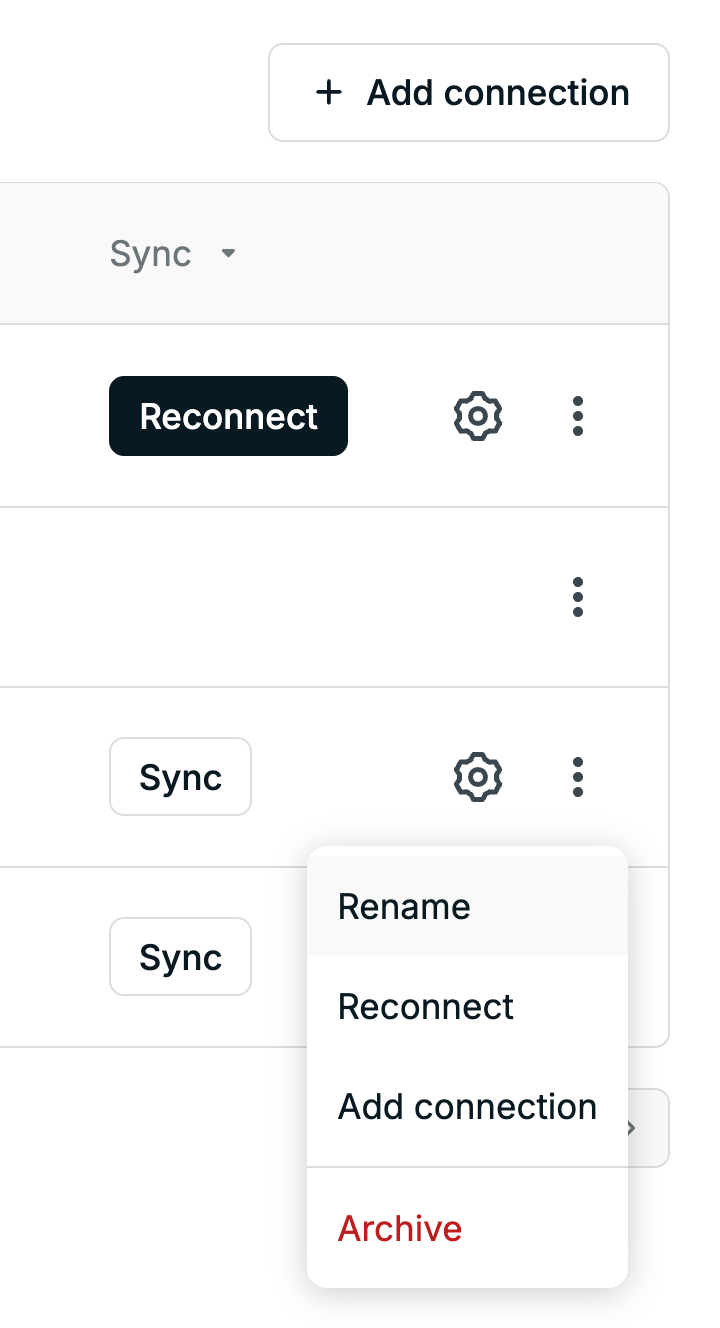Click the dark Reconnect button
The width and height of the screenshot is (720, 1328).
point(228,416)
